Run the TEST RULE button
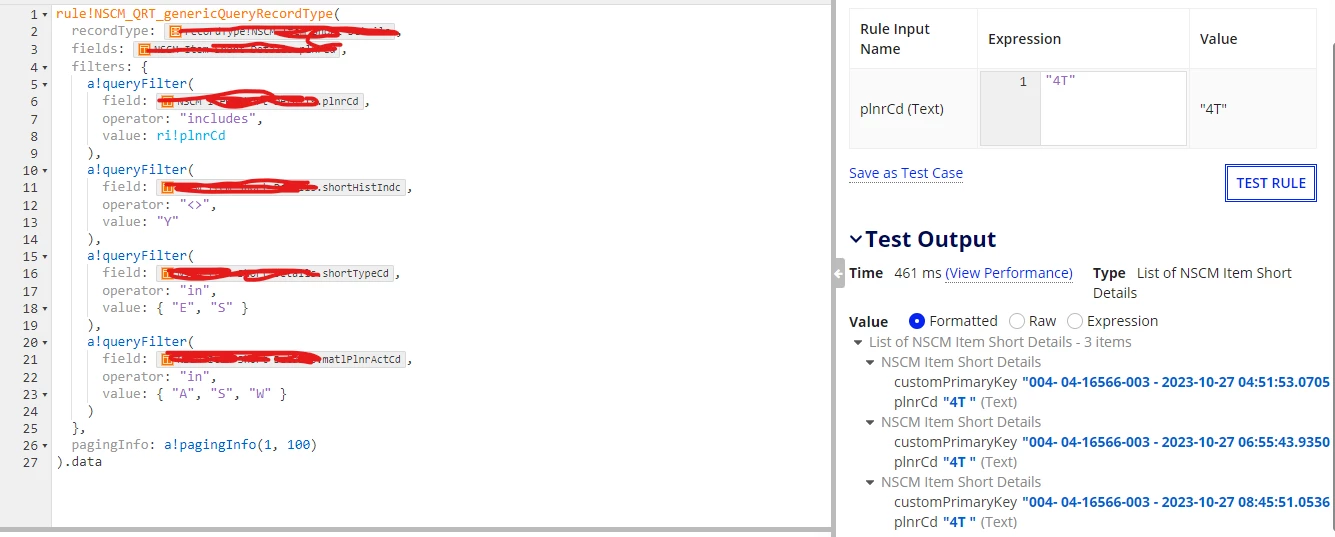Image resolution: width=1335 pixels, height=537 pixels. coord(1271,183)
